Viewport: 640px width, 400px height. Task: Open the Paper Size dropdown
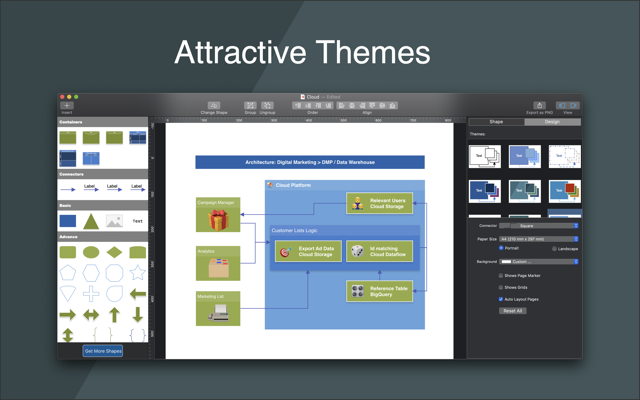[x=539, y=239]
